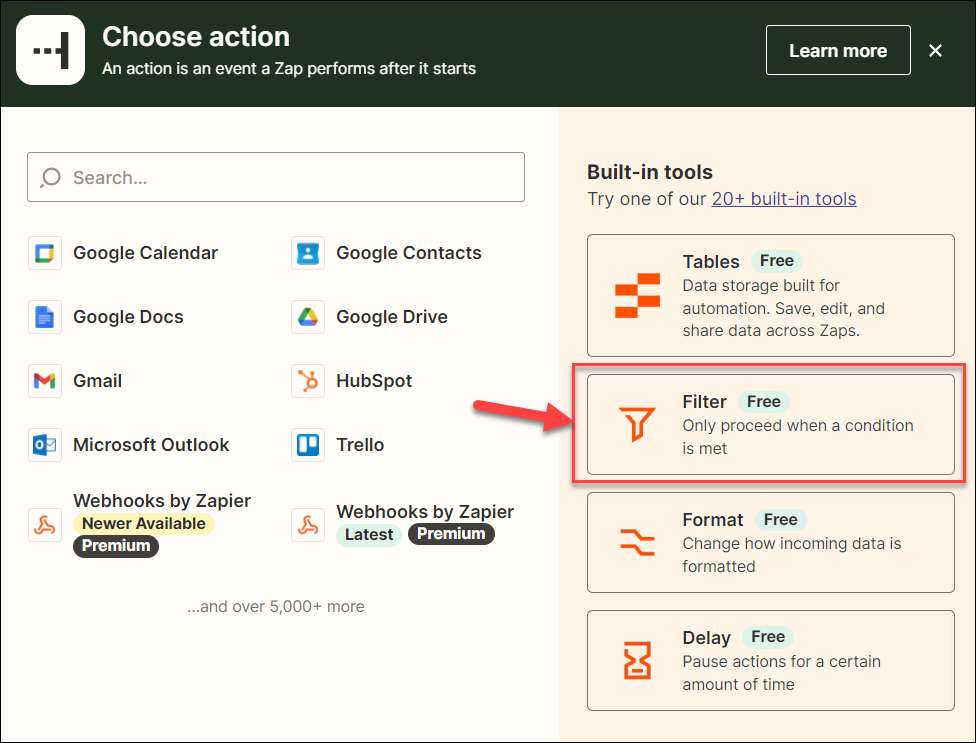Image resolution: width=976 pixels, height=743 pixels.
Task: Select Microsoft Outlook label
Action: 151,445
